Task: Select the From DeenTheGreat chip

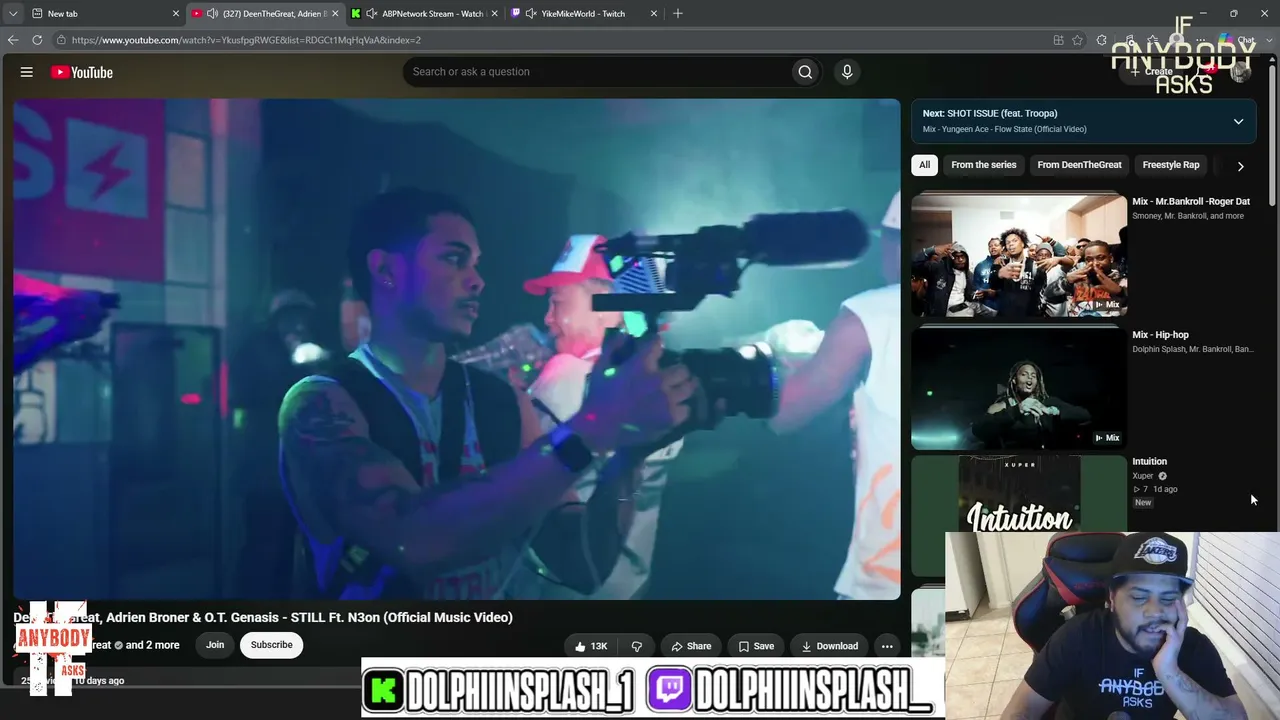Action: [1079, 165]
